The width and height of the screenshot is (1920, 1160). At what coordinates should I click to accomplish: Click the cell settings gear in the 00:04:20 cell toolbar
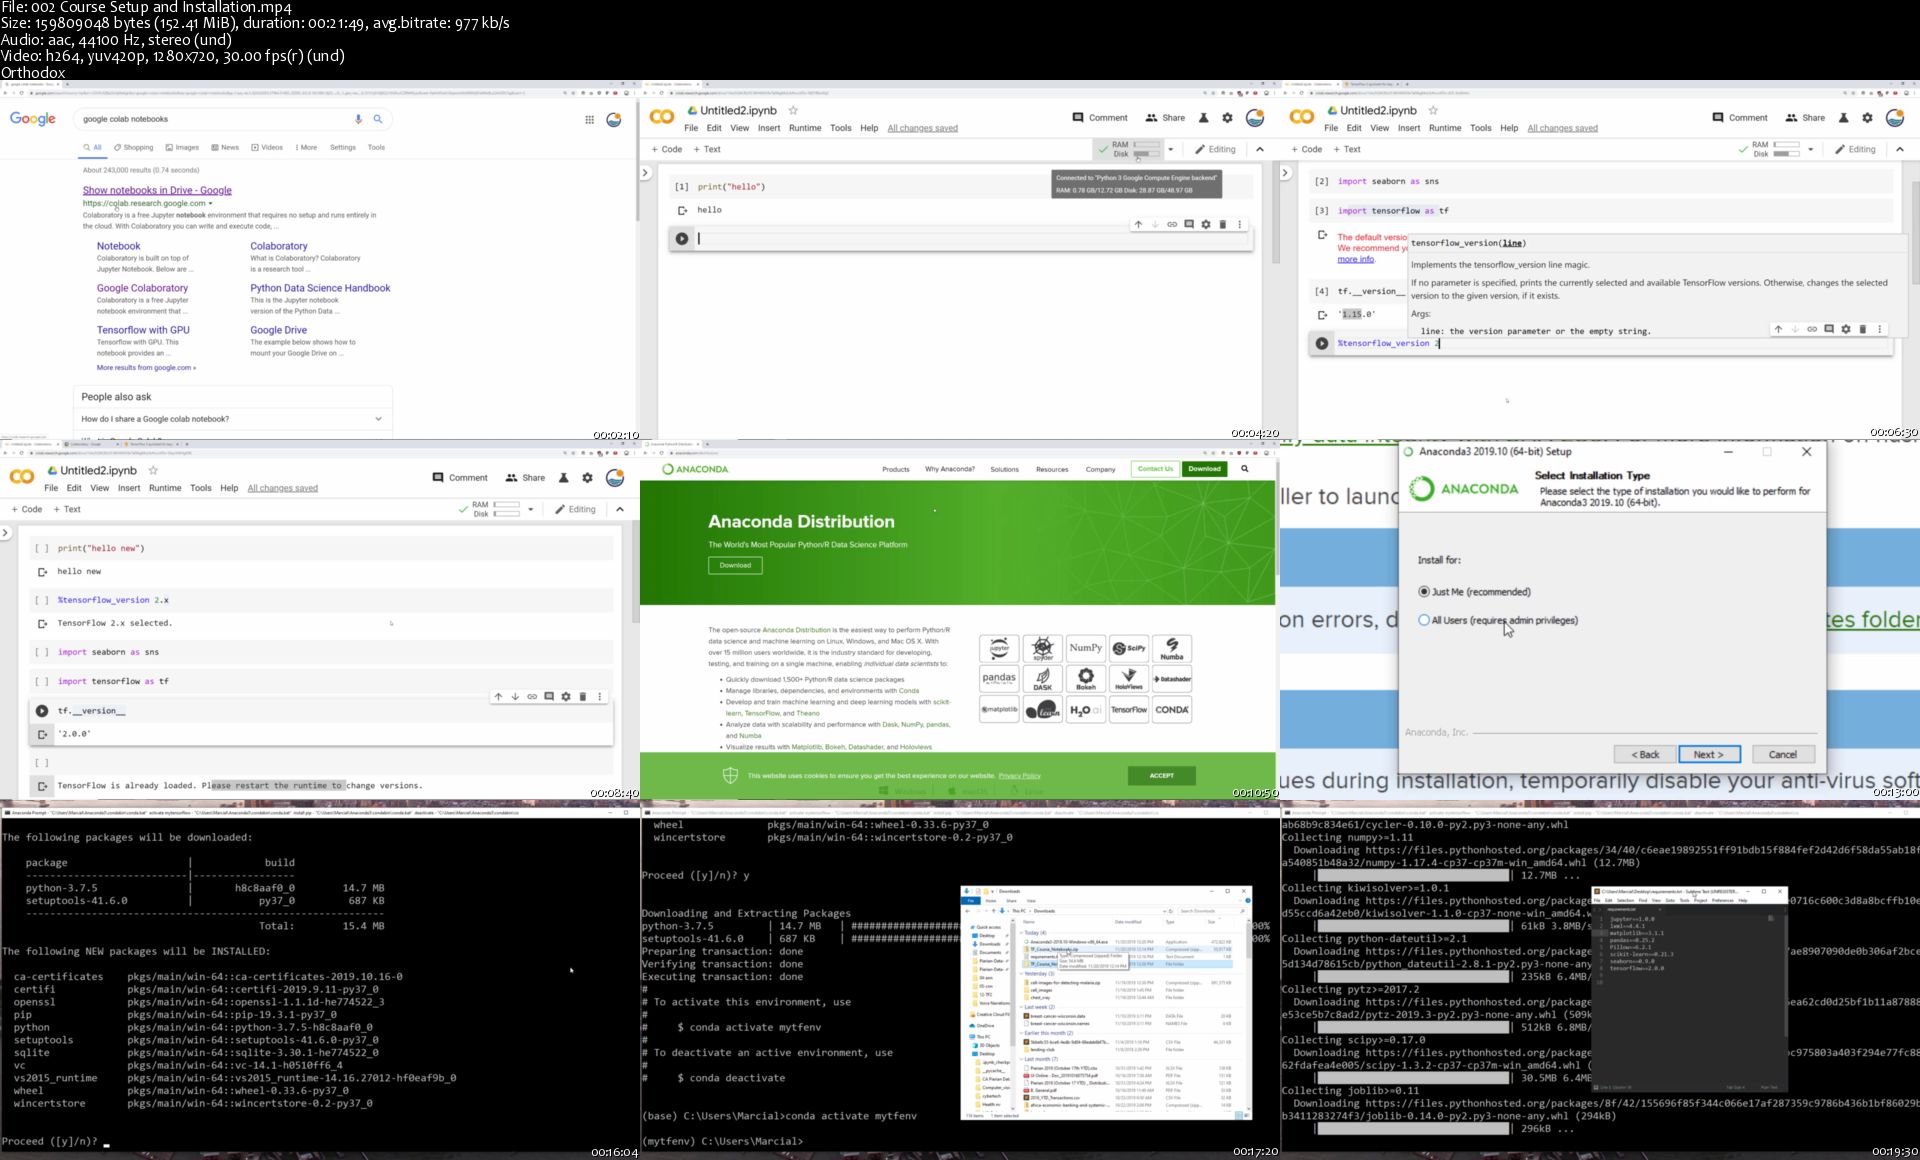pyautogui.click(x=1206, y=224)
